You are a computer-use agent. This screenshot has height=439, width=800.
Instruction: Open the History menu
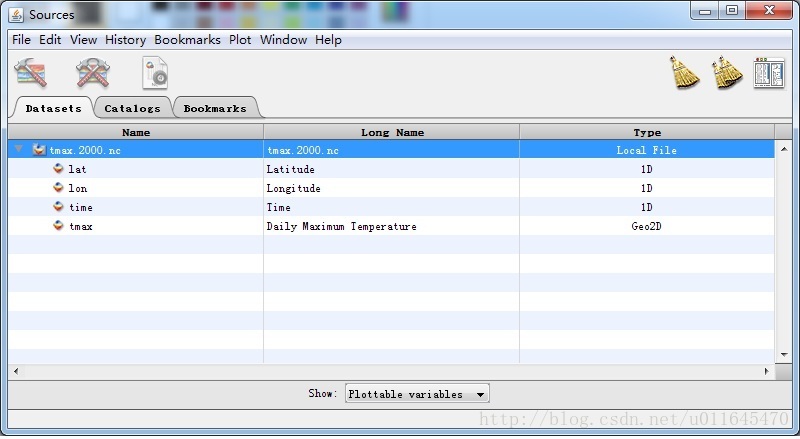[126, 40]
